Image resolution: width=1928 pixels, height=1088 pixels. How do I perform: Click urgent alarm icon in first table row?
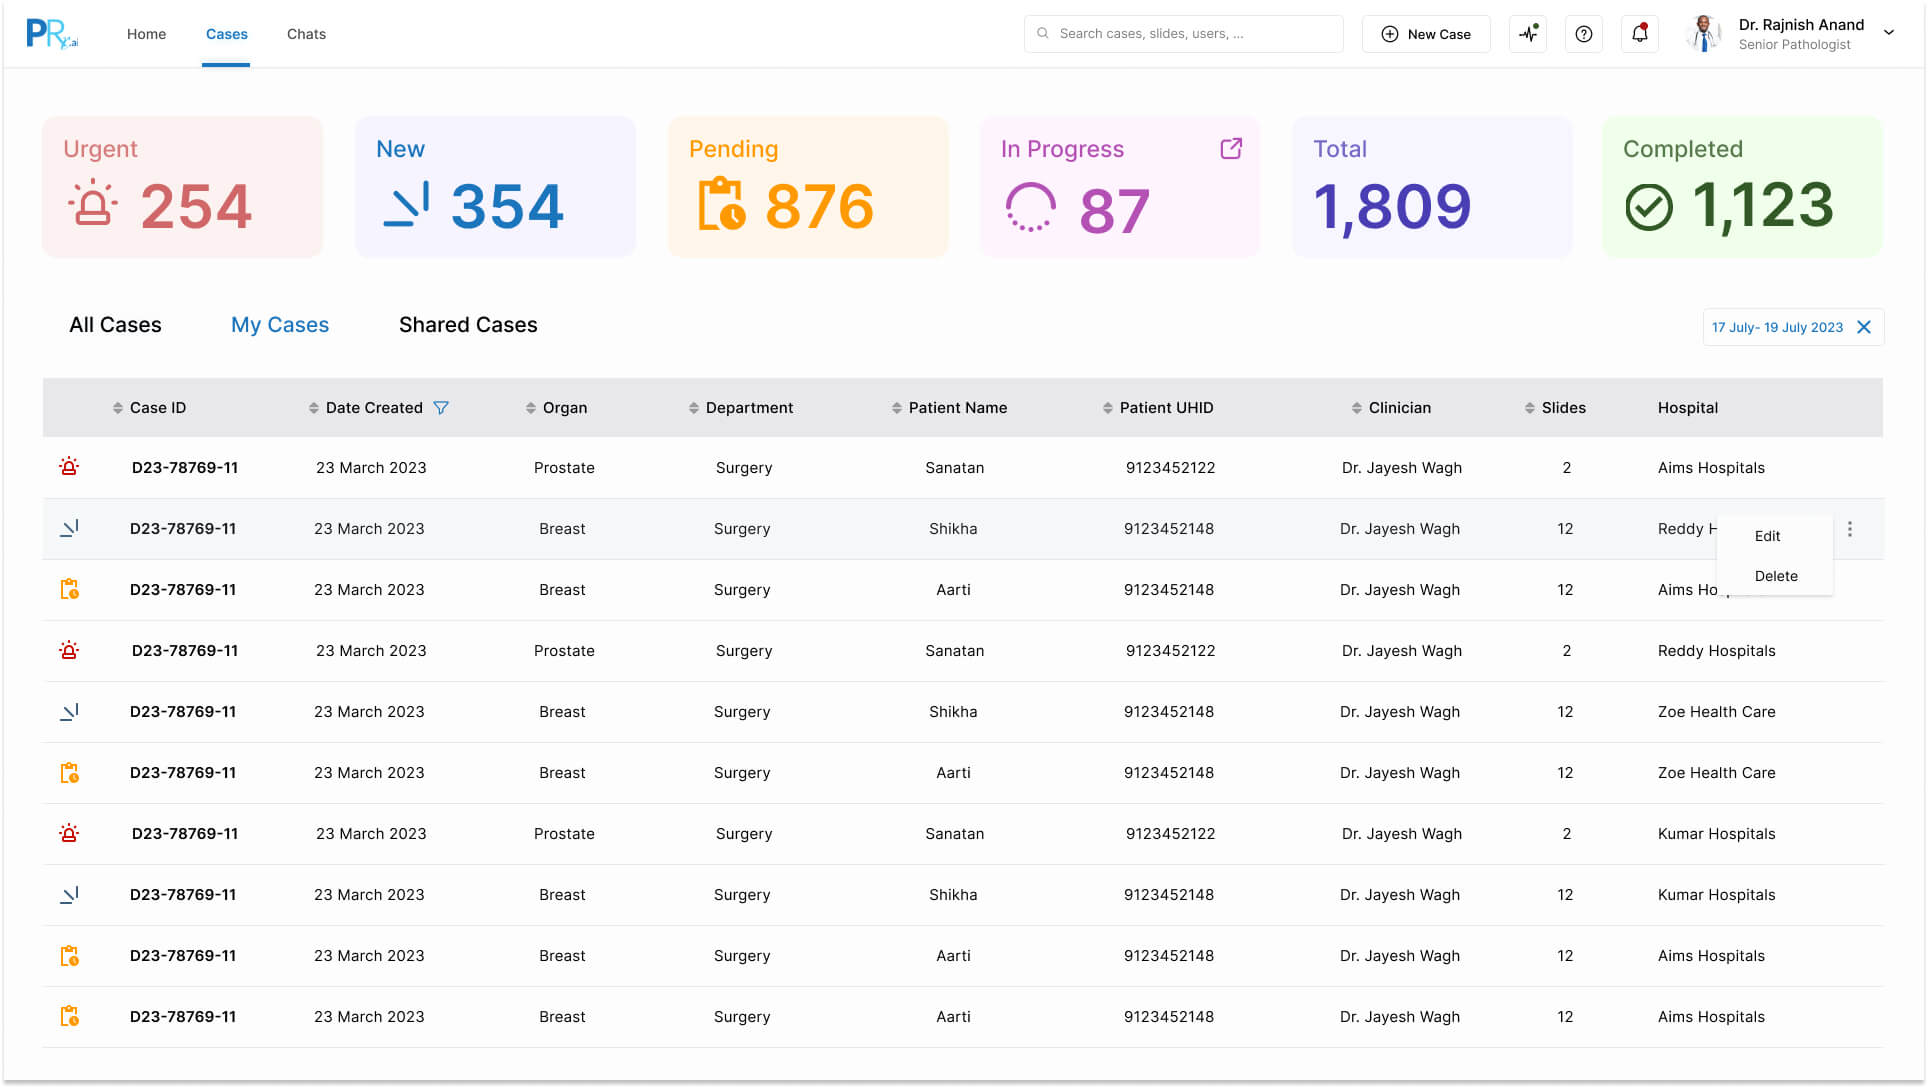pos(69,467)
